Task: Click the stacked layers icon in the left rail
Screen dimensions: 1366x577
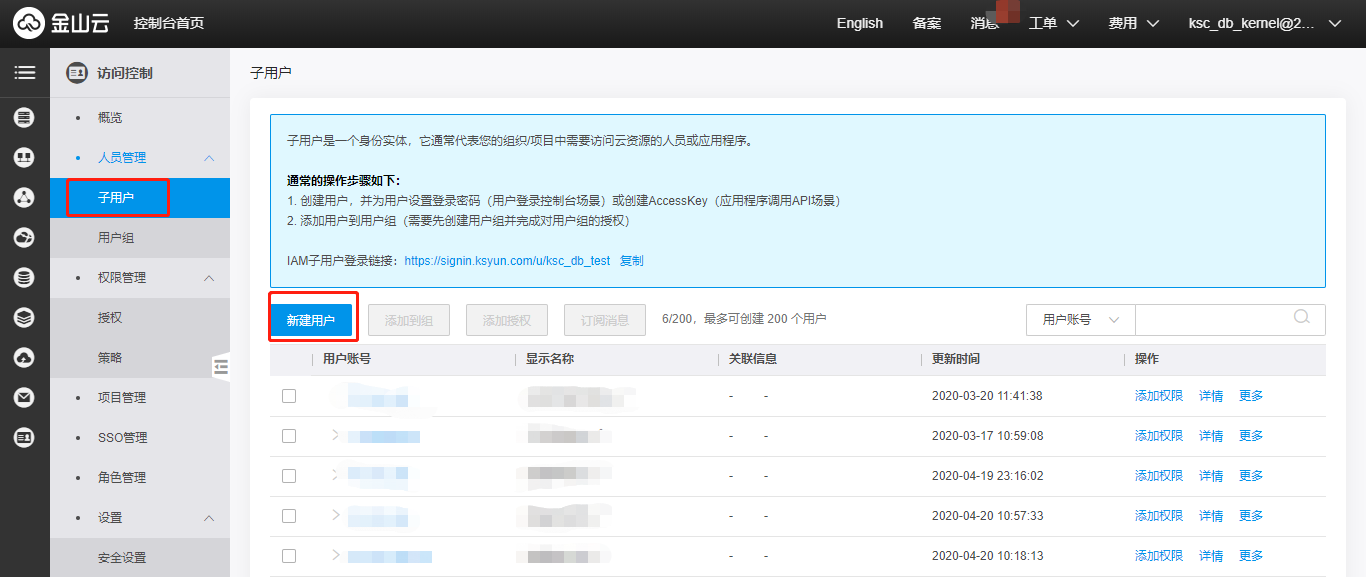Action: coord(24,317)
